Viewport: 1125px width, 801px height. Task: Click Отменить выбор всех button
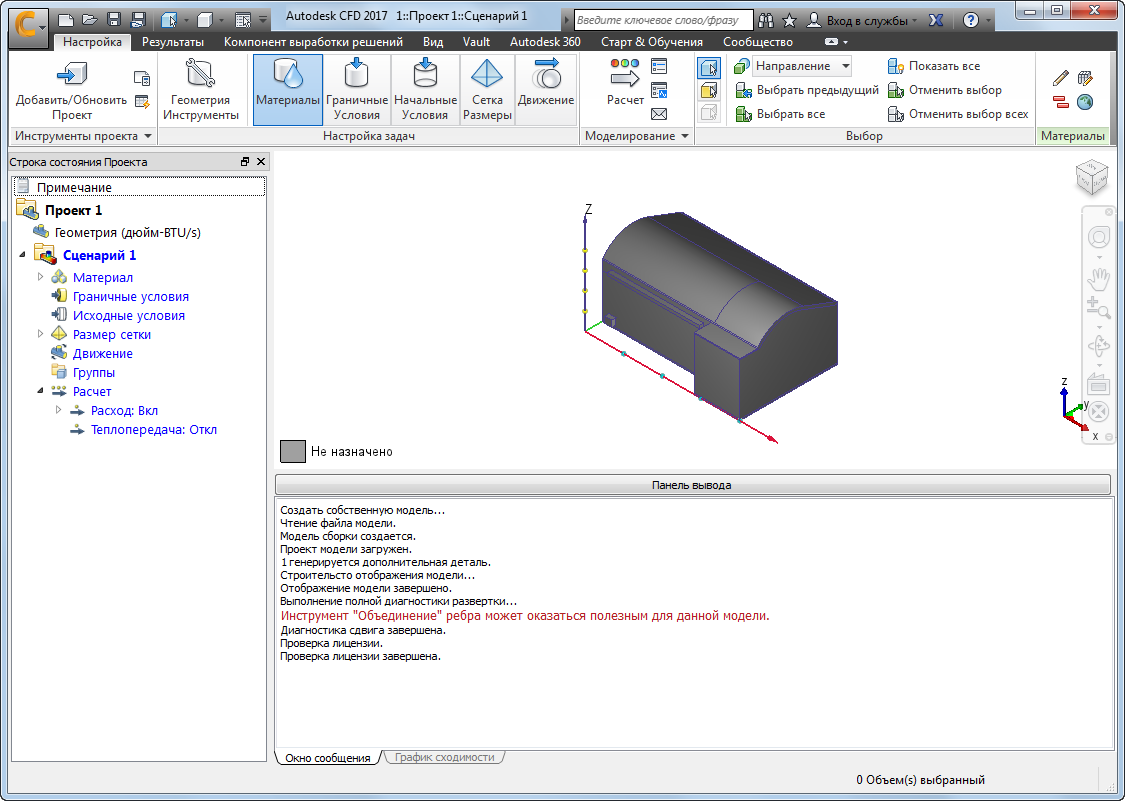958,113
